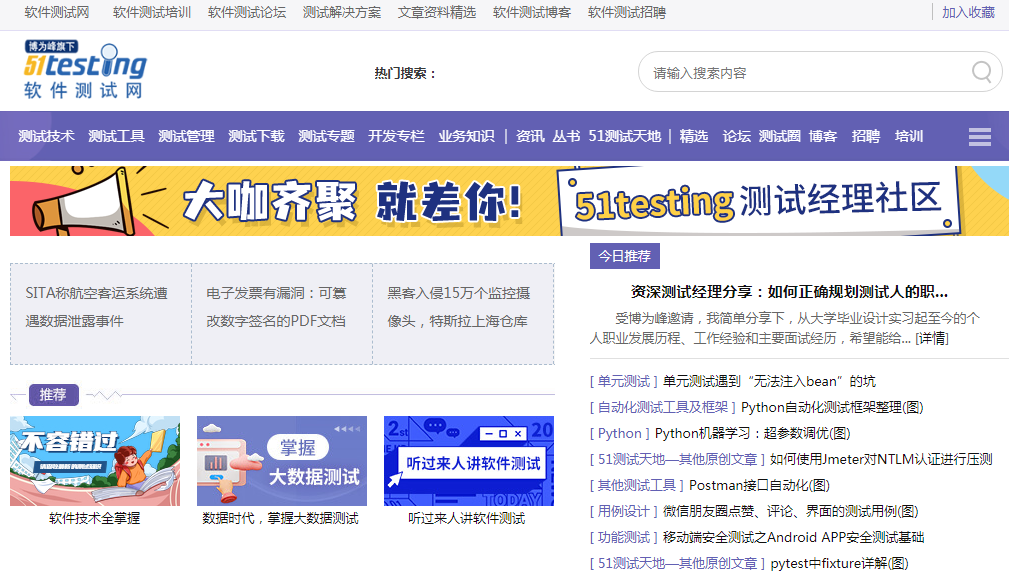Click the 51testing logo
1009x579 pixels.
point(86,69)
